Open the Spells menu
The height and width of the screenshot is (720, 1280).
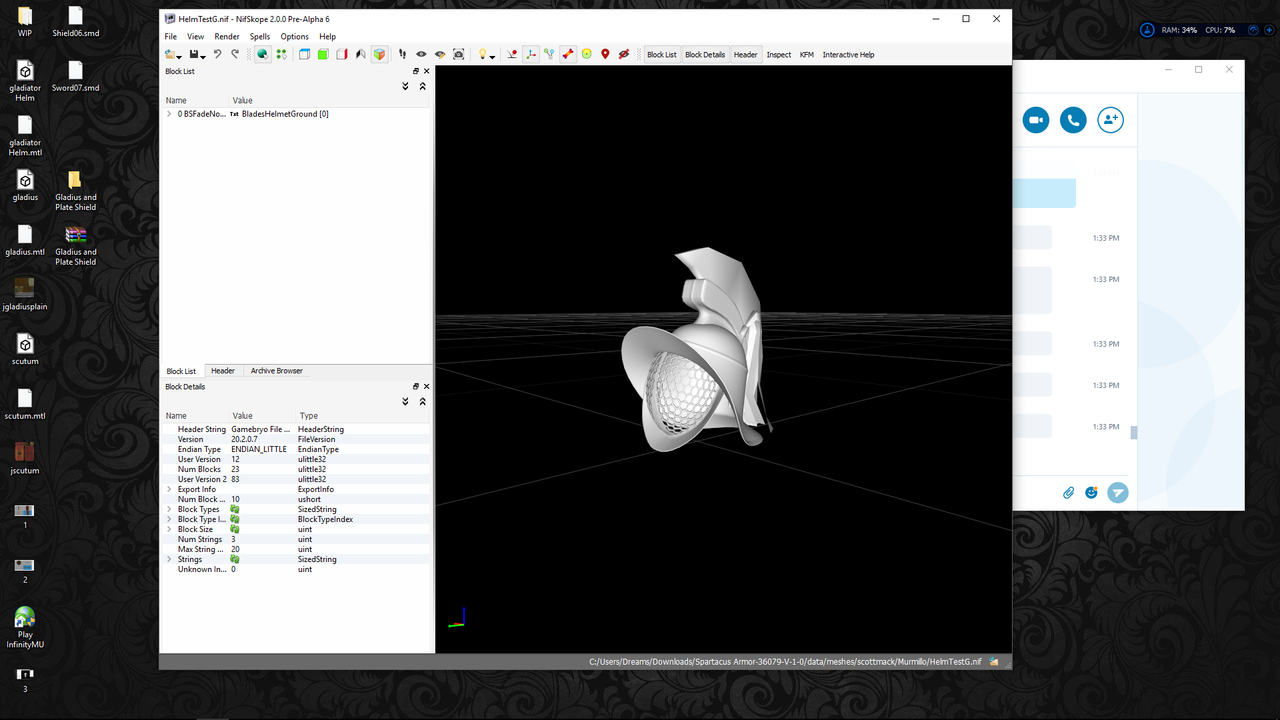pyautogui.click(x=260, y=36)
